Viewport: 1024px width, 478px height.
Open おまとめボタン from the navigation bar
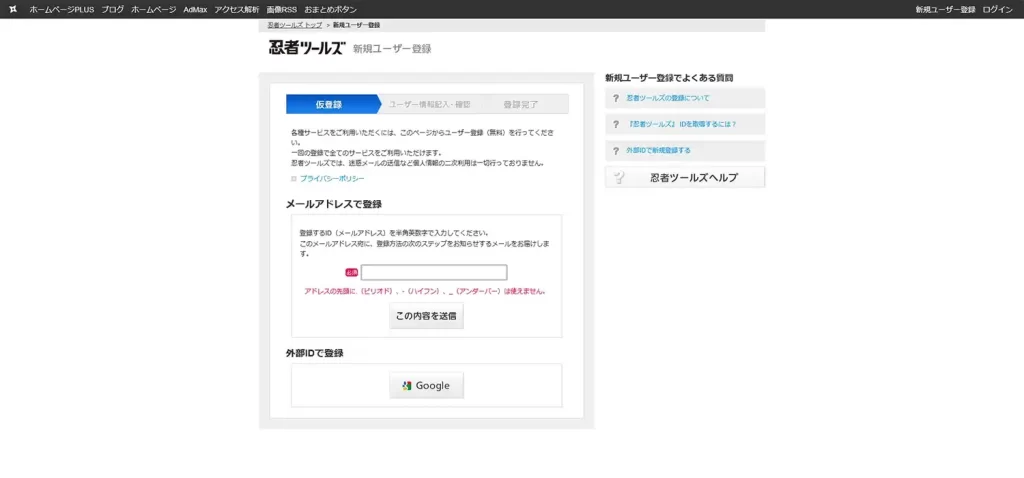click(x=330, y=9)
